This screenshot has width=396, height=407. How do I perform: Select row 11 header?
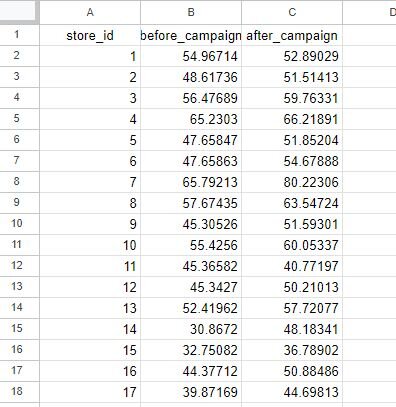pyautogui.click(x=19, y=245)
